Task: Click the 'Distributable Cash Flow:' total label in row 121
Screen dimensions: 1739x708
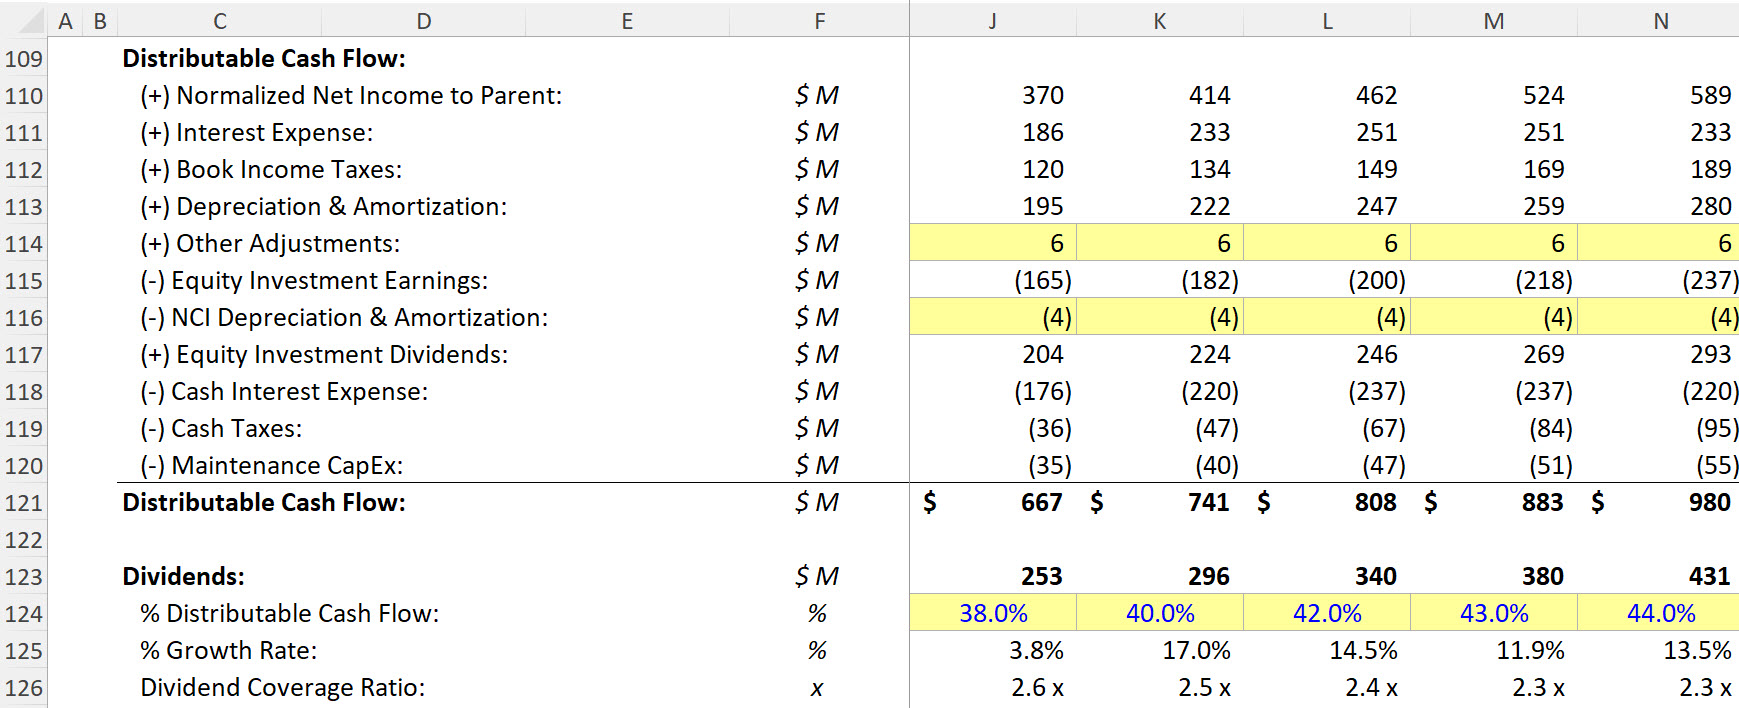Action: pyautogui.click(x=264, y=503)
